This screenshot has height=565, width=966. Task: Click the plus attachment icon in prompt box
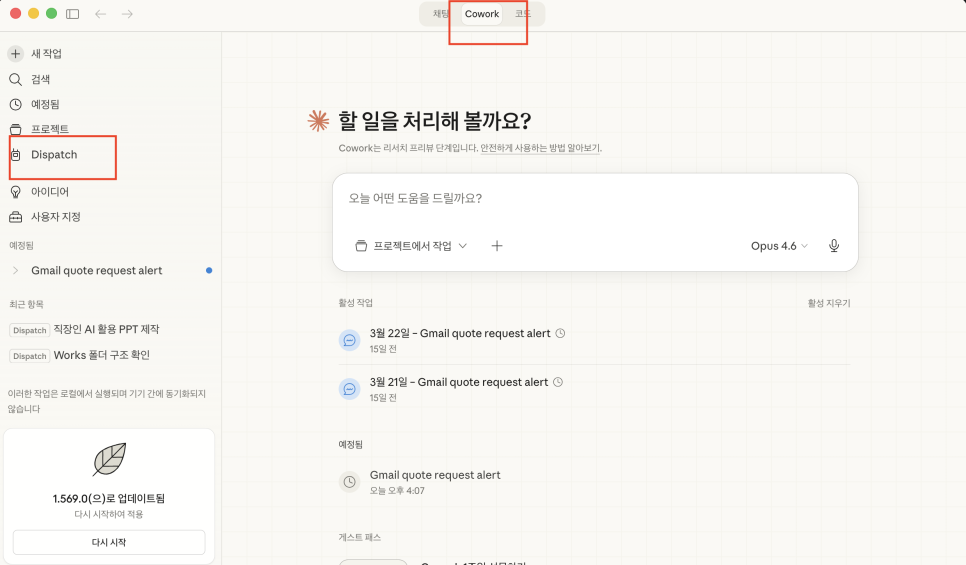497,246
